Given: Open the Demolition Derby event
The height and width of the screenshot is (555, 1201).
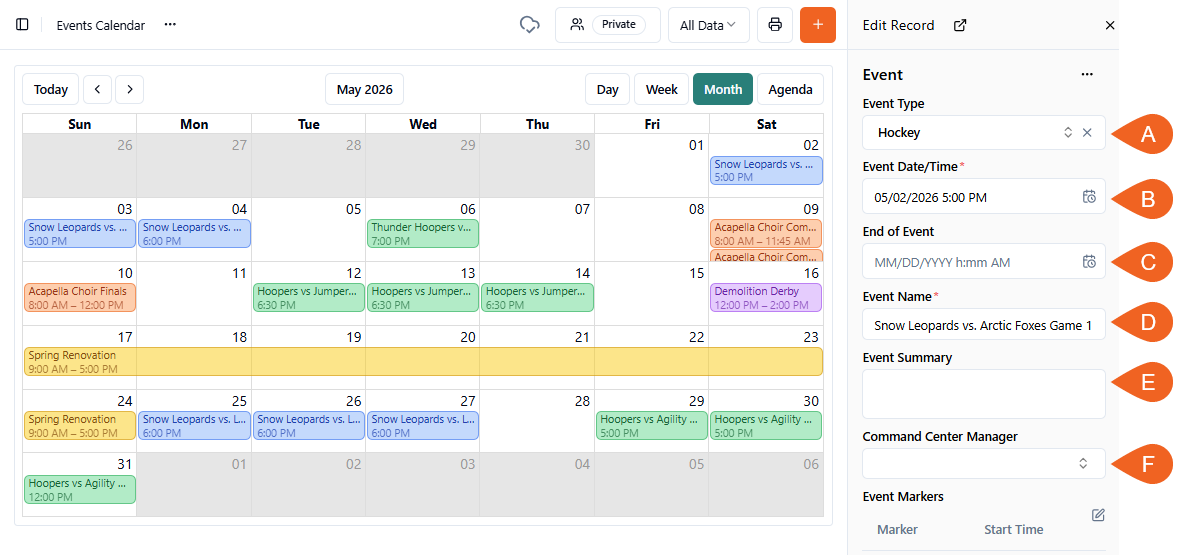Looking at the screenshot, I should [766, 298].
